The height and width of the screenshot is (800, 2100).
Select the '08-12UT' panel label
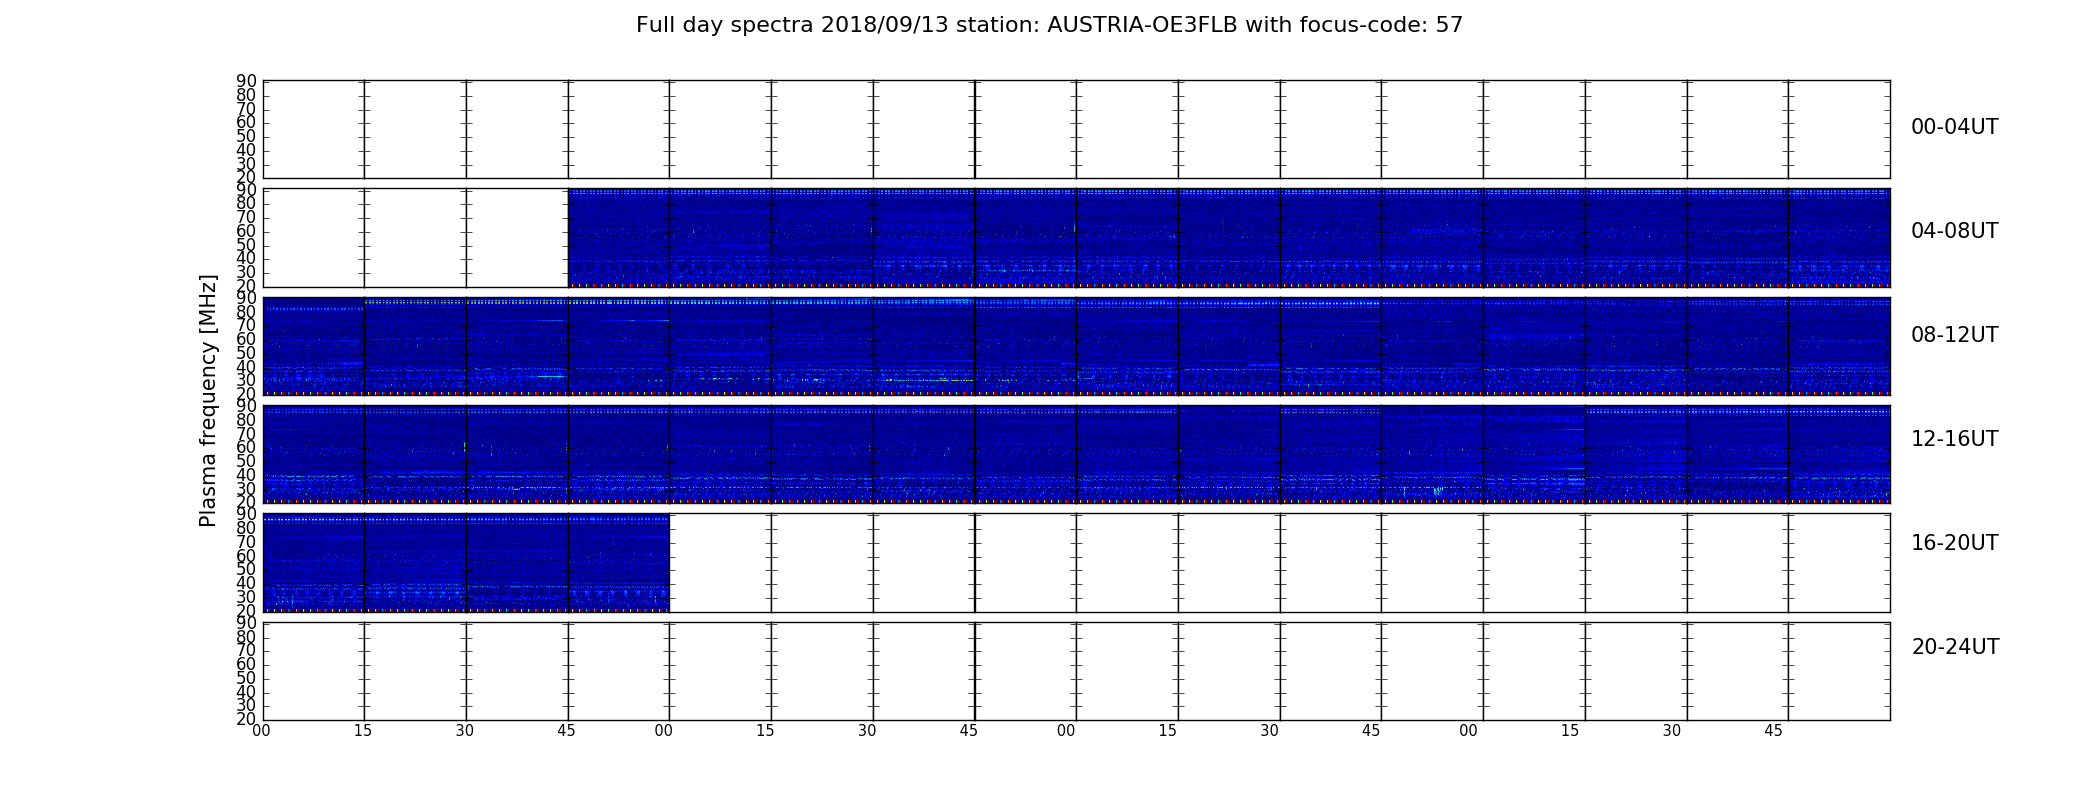(x=1954, y=335)
